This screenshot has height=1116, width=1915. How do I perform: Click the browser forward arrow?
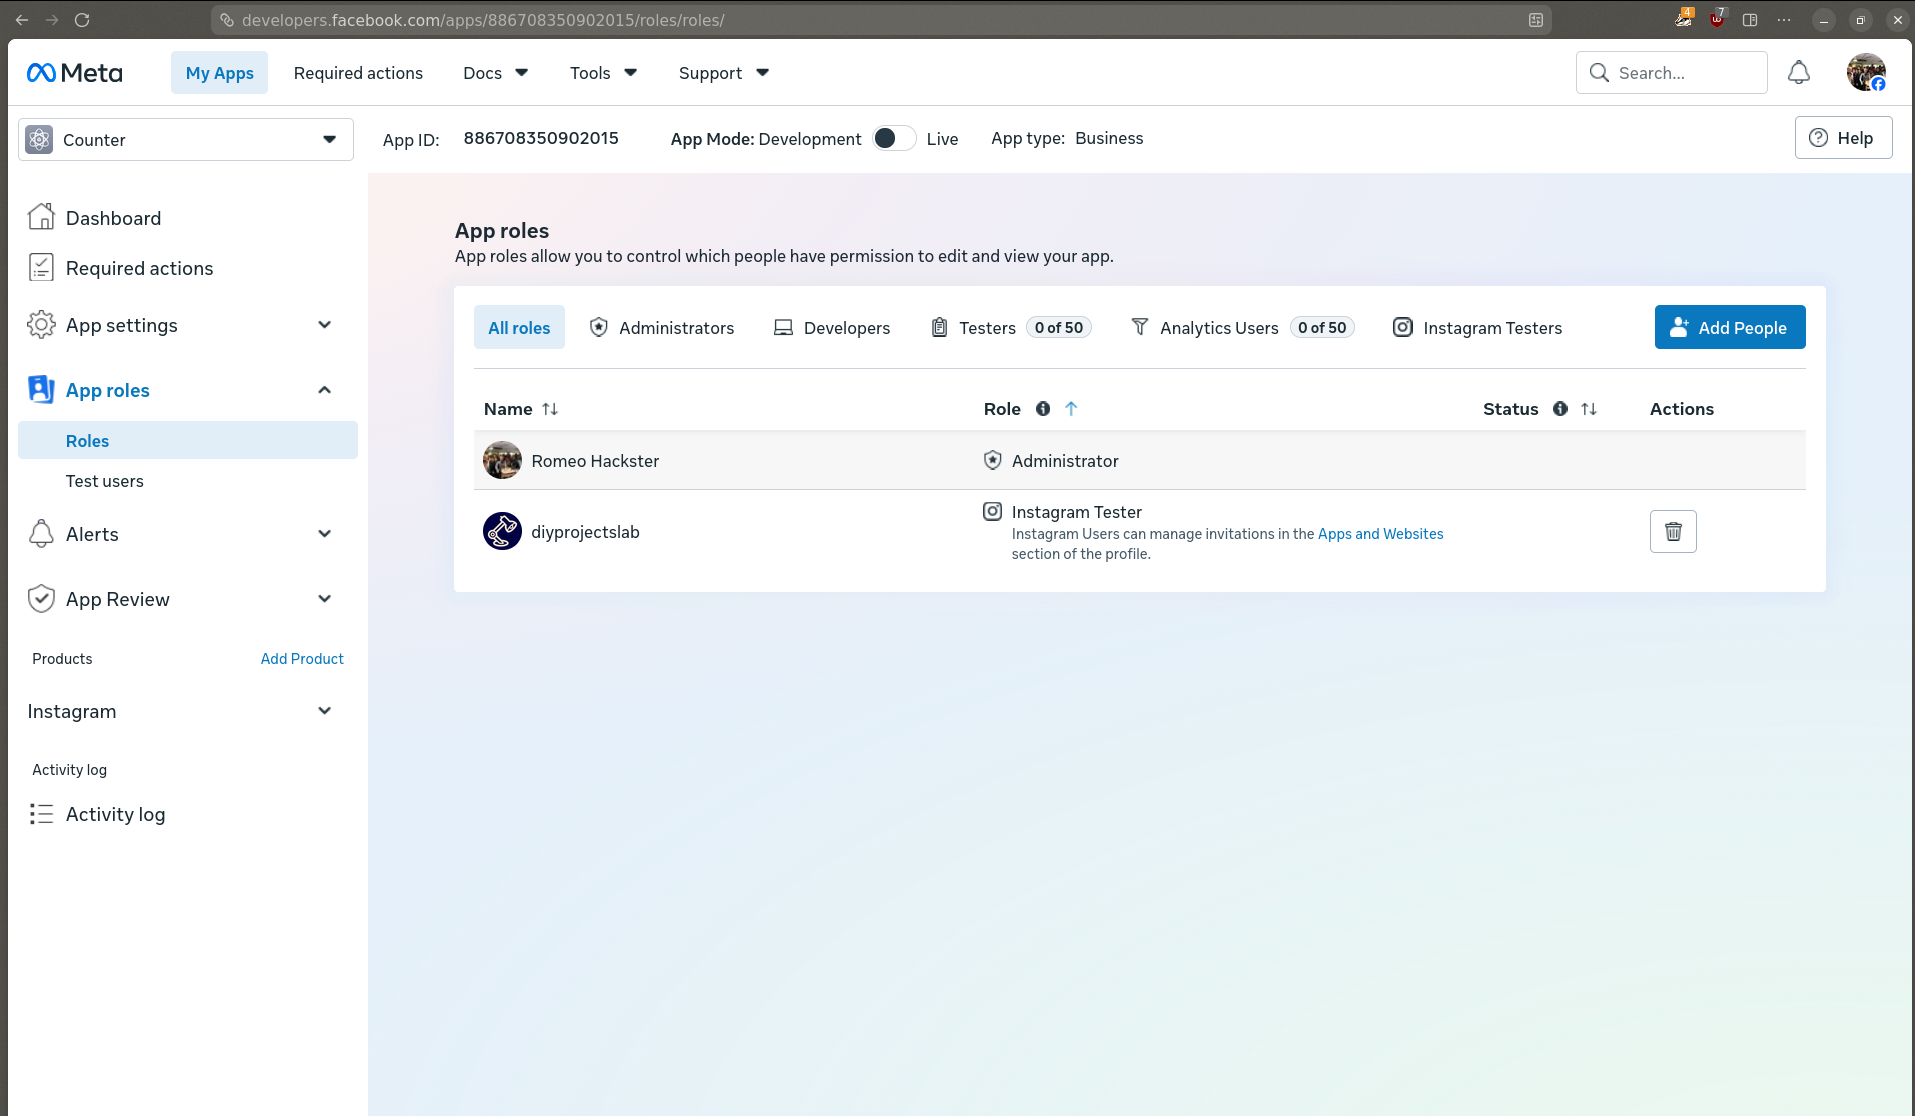52,20
